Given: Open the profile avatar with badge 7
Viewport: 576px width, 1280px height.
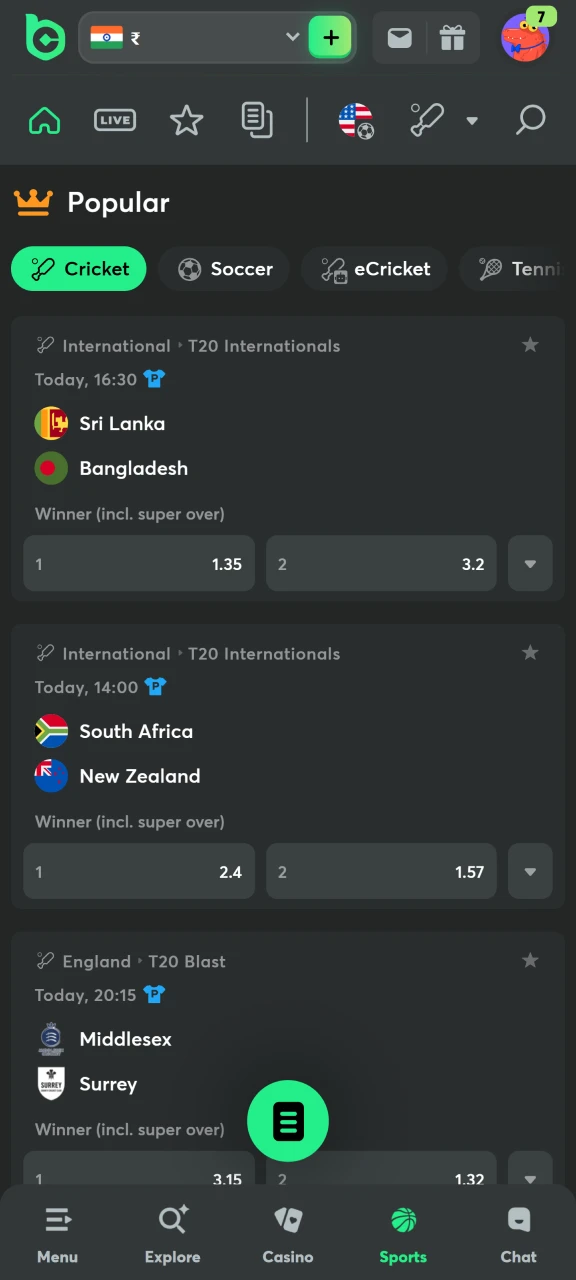Looking at the screenshot, I should (525, 38).
